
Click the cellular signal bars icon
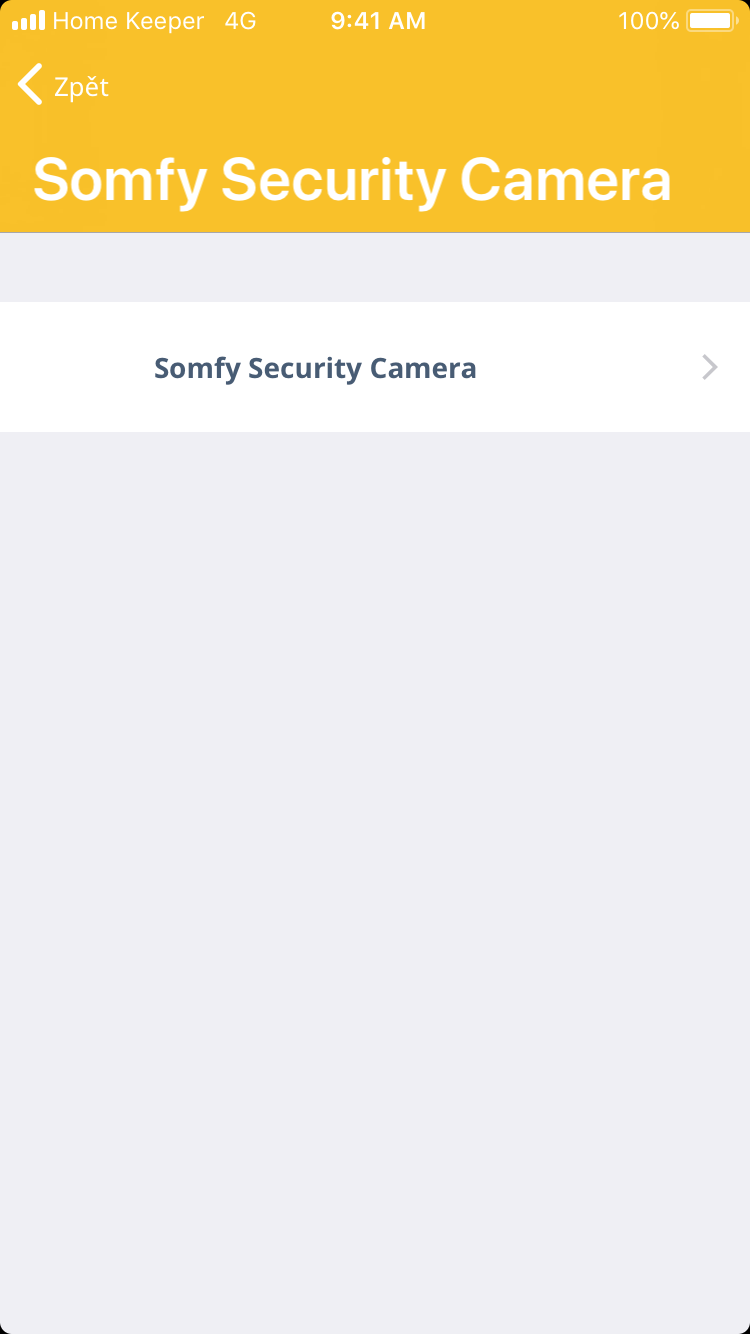point(28,21)
